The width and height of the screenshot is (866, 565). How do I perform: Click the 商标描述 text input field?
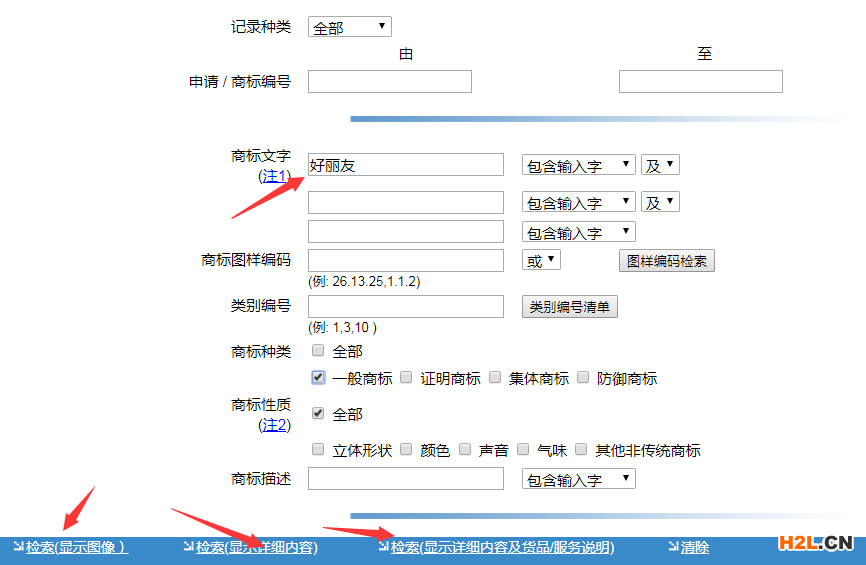(405, 479)
